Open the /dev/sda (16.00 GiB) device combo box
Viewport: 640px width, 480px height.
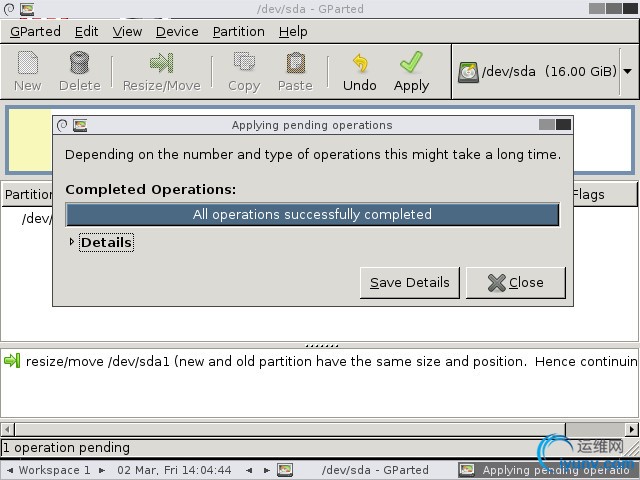click(545, 72)
